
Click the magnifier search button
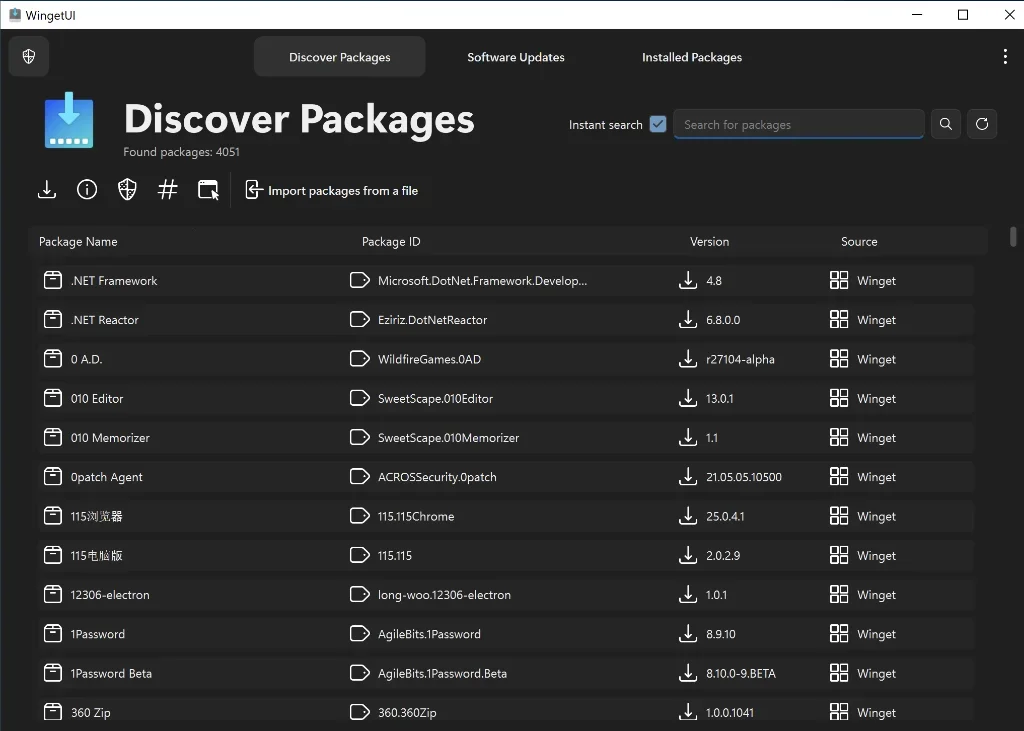[945, 124]
